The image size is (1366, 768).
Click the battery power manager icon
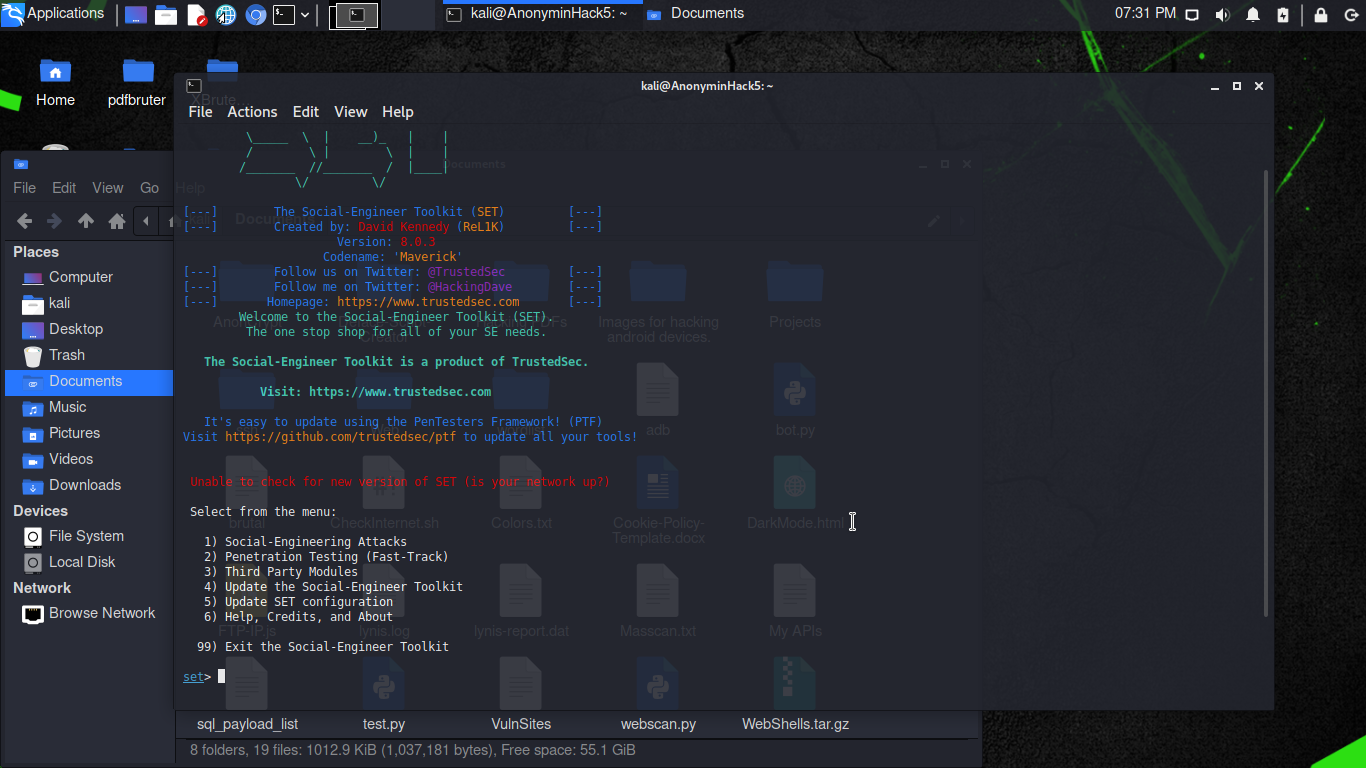(1283, 15)
